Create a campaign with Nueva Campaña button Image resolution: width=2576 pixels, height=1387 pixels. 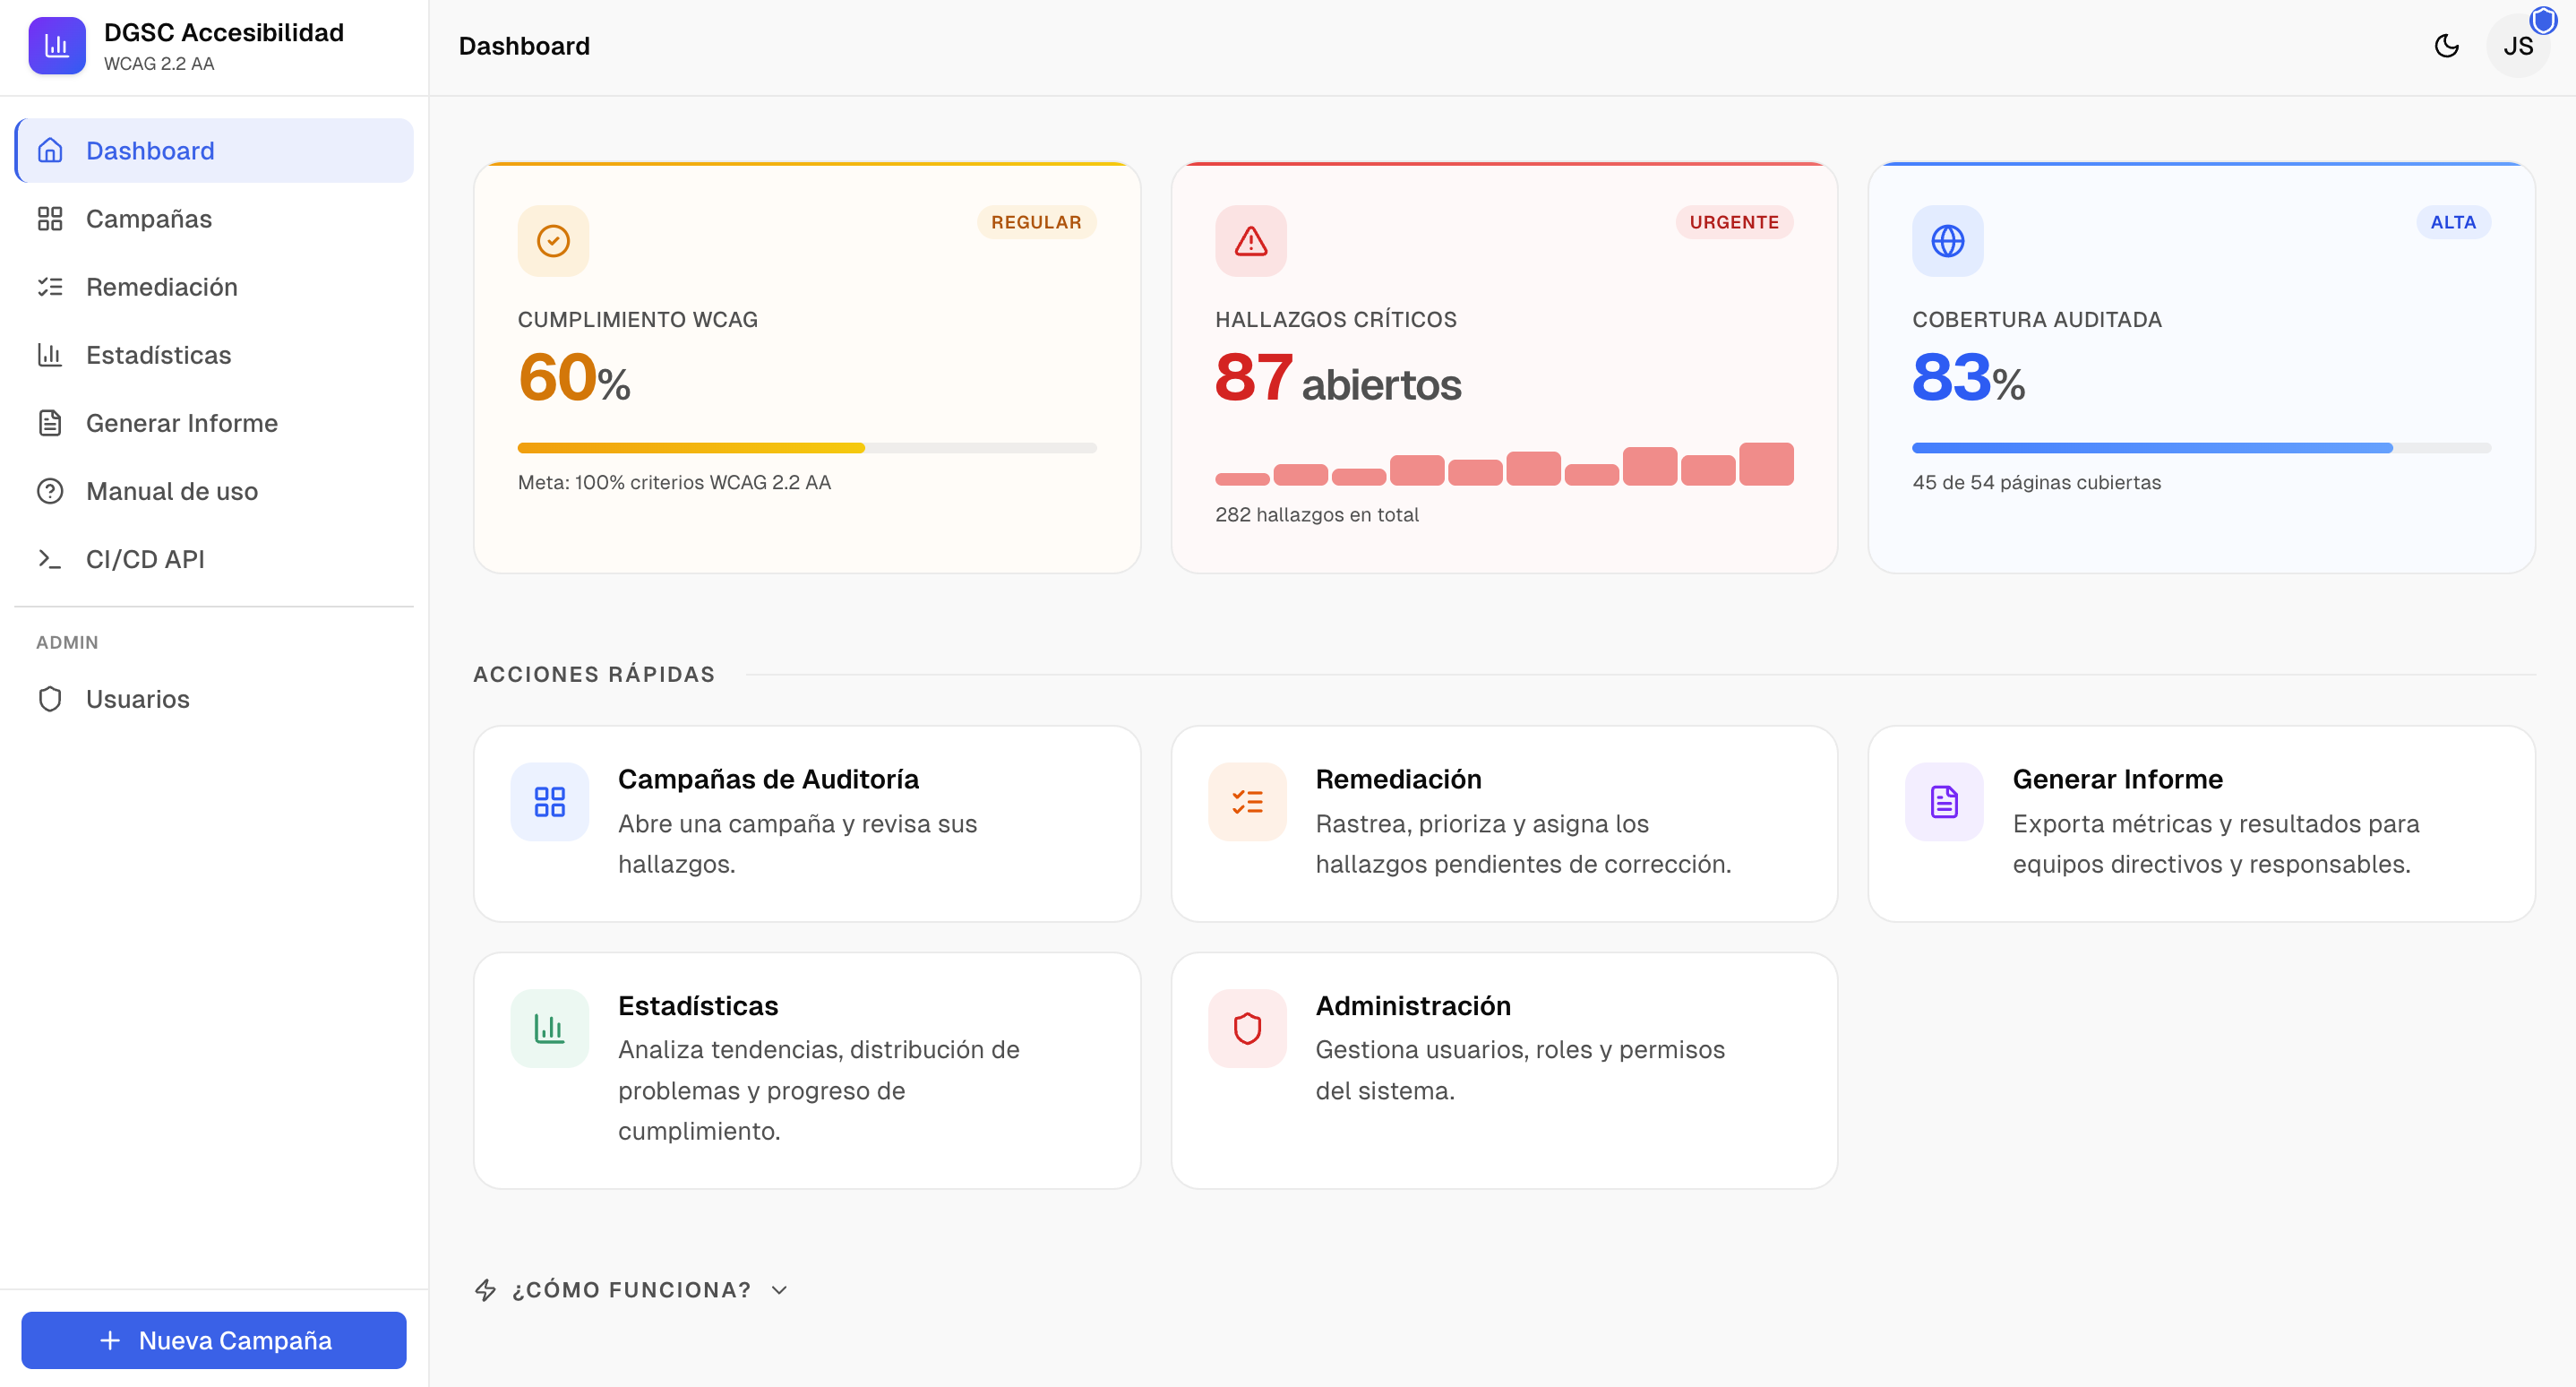[x=214, y=1340]
